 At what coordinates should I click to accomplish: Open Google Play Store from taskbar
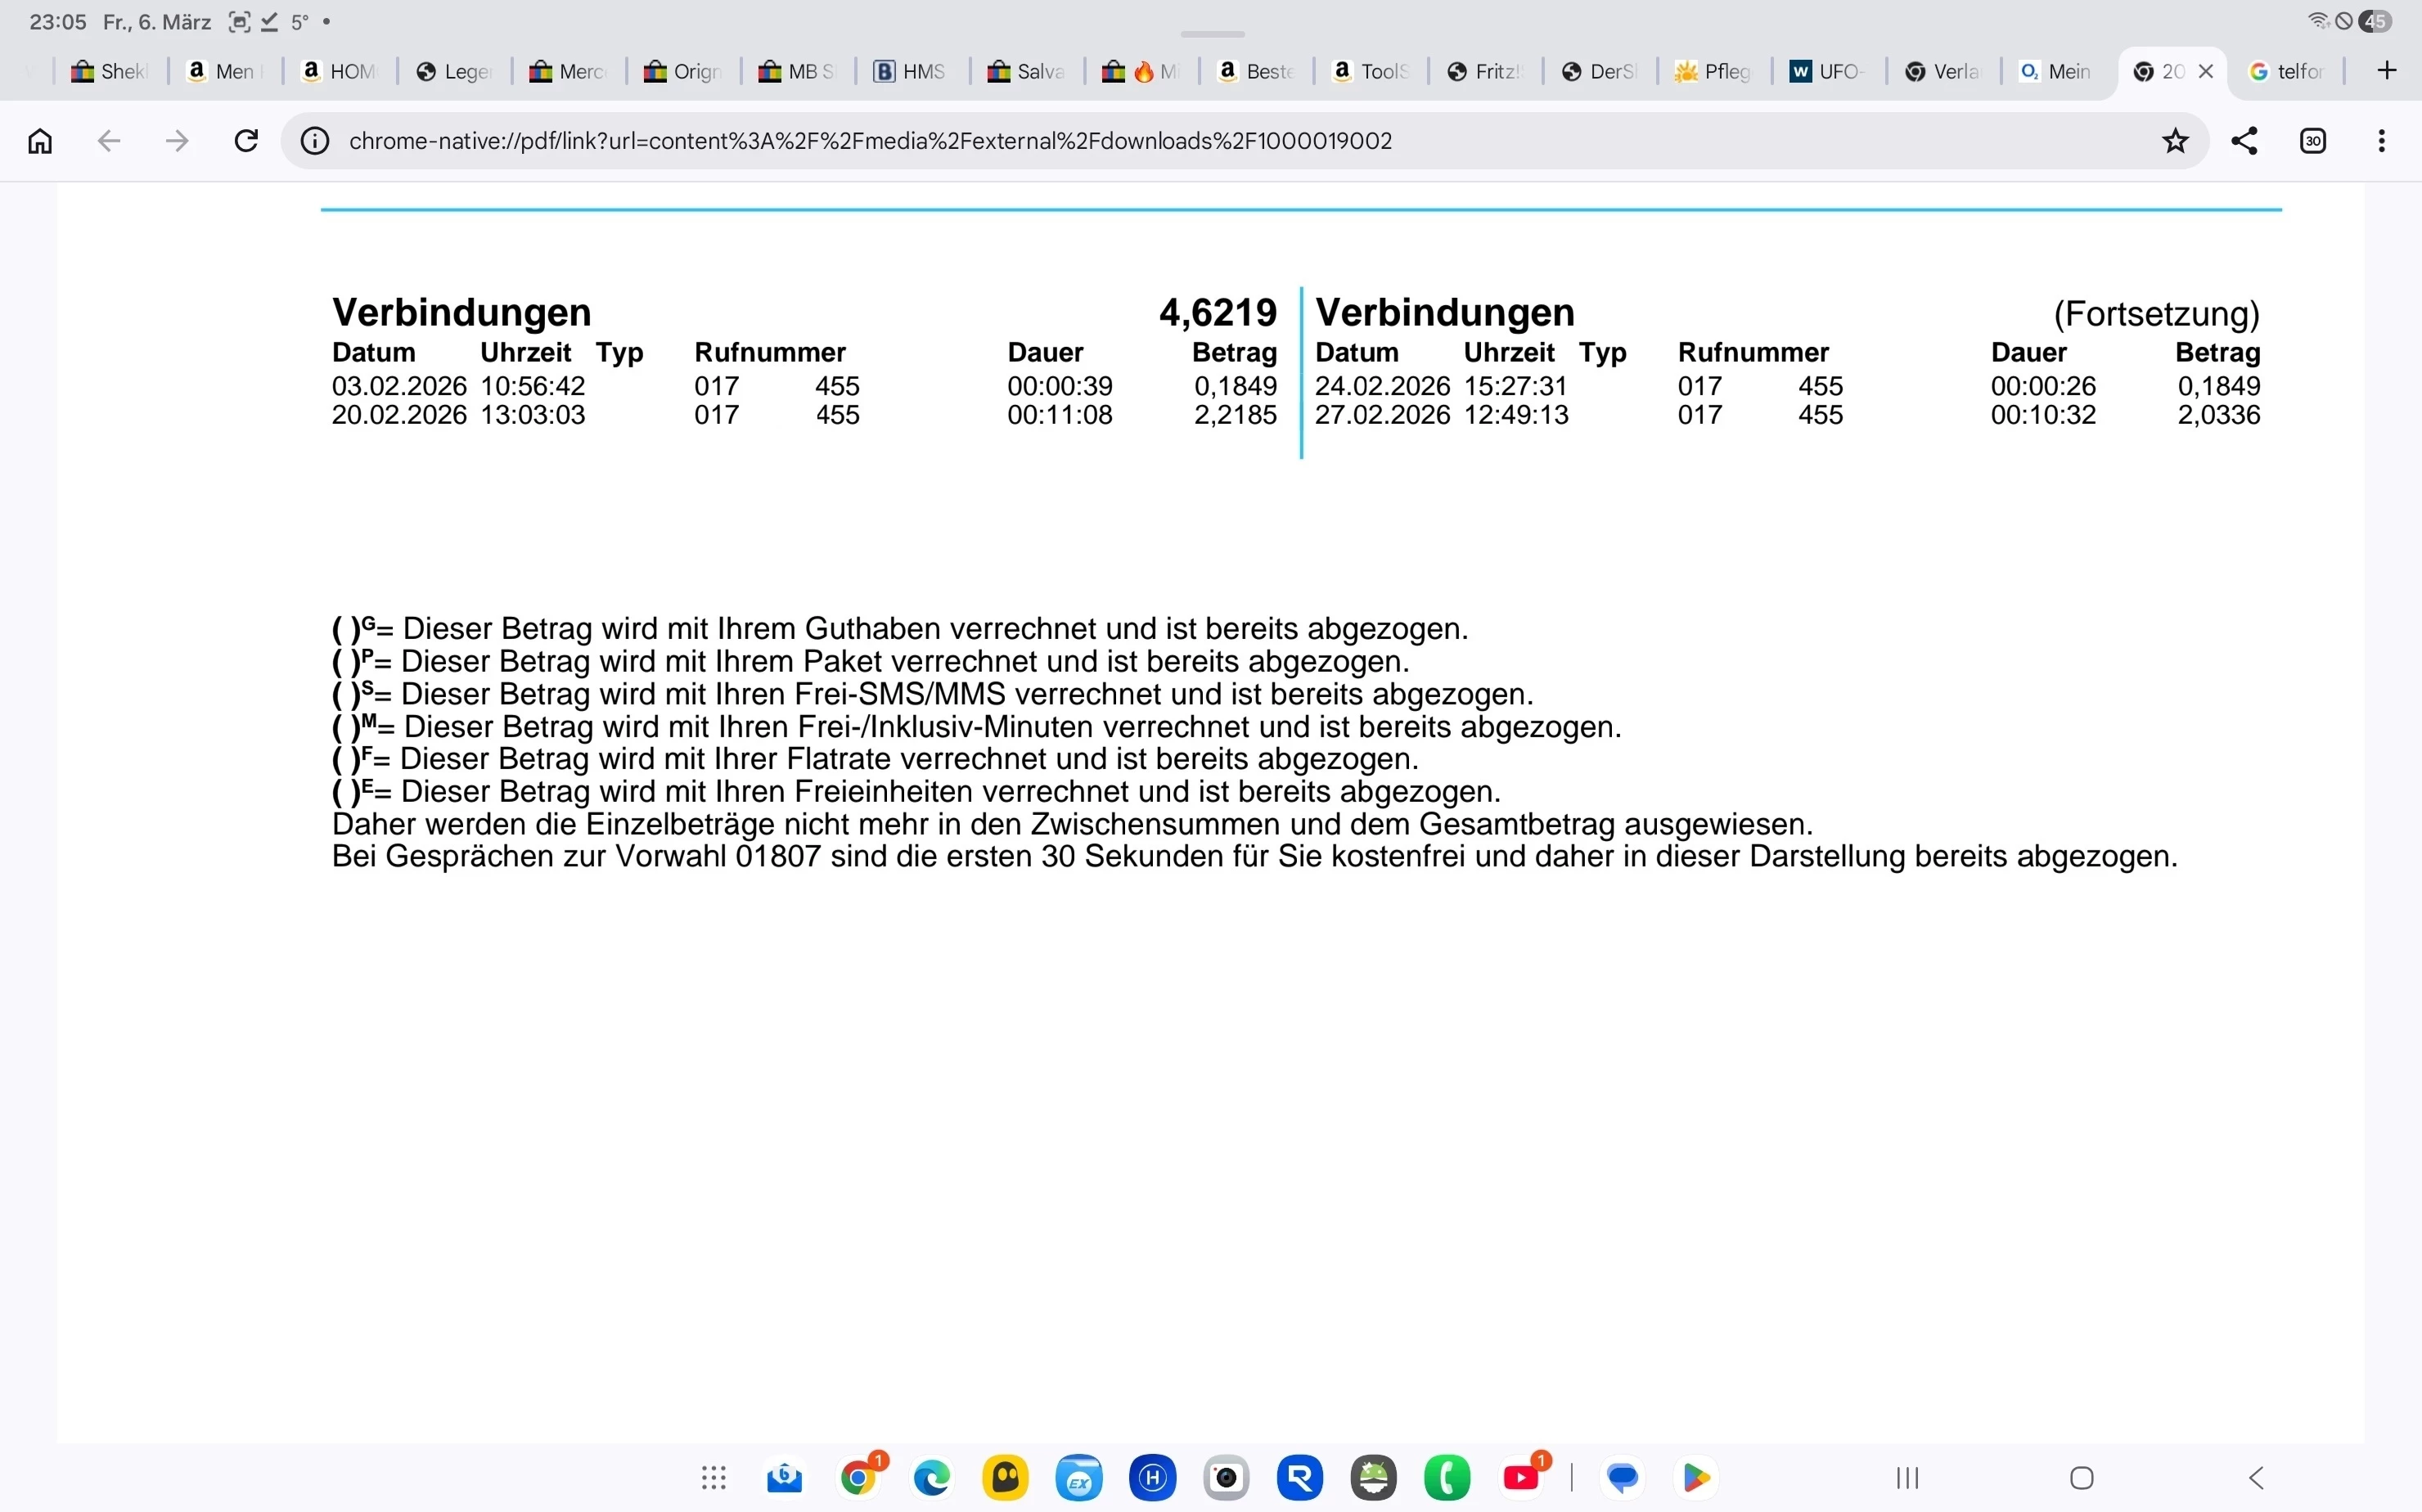coord(1696,1478)
